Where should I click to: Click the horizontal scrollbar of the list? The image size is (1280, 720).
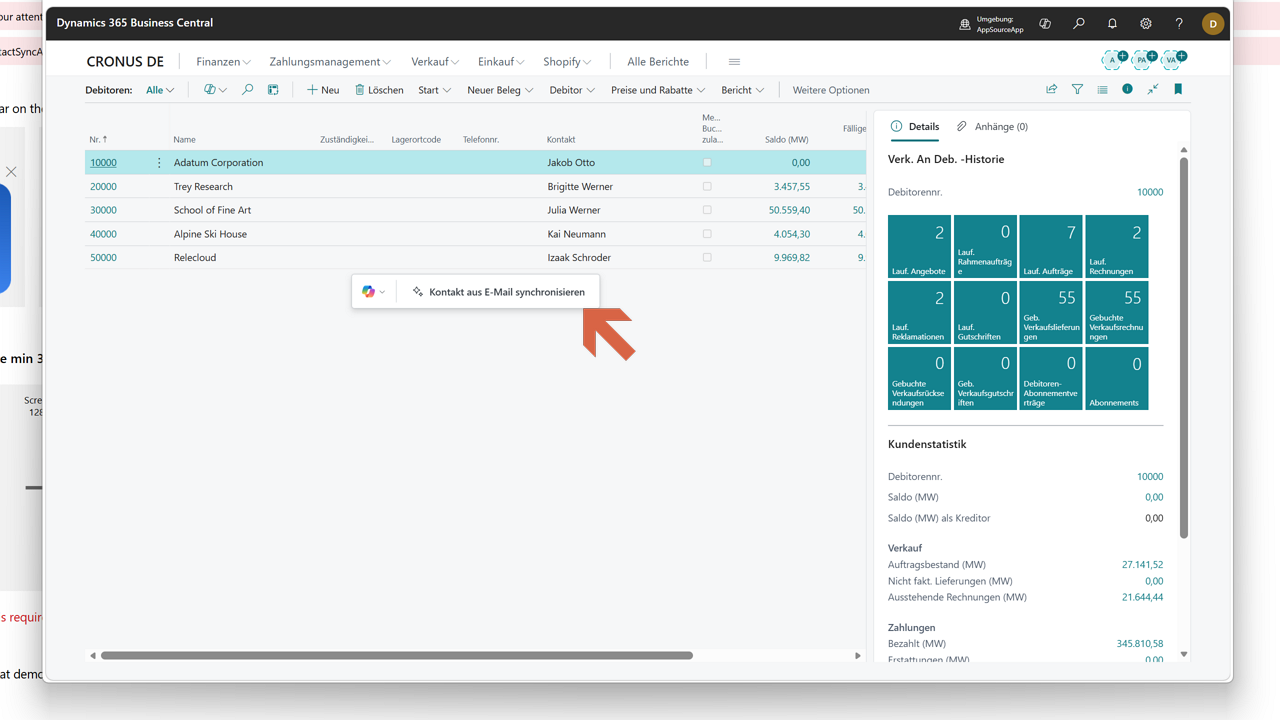pyautogui.click(x=397, y=655)
